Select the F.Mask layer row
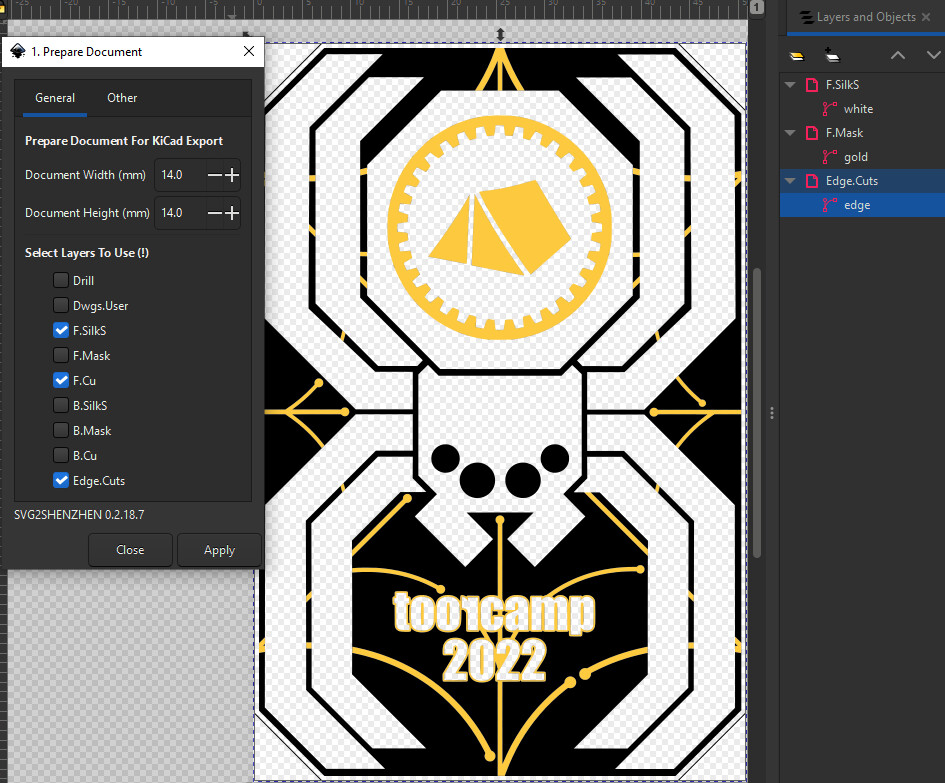 tap(862, 133)
